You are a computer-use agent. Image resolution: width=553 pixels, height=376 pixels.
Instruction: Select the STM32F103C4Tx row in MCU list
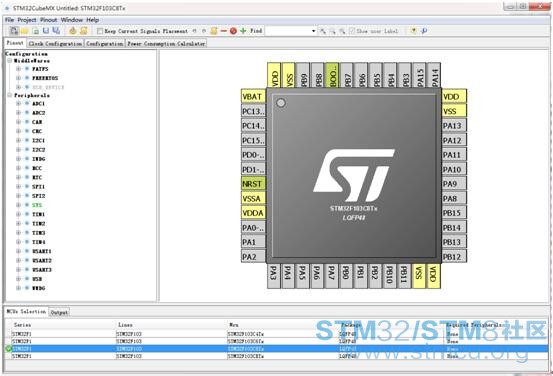[x=277, y=334]
